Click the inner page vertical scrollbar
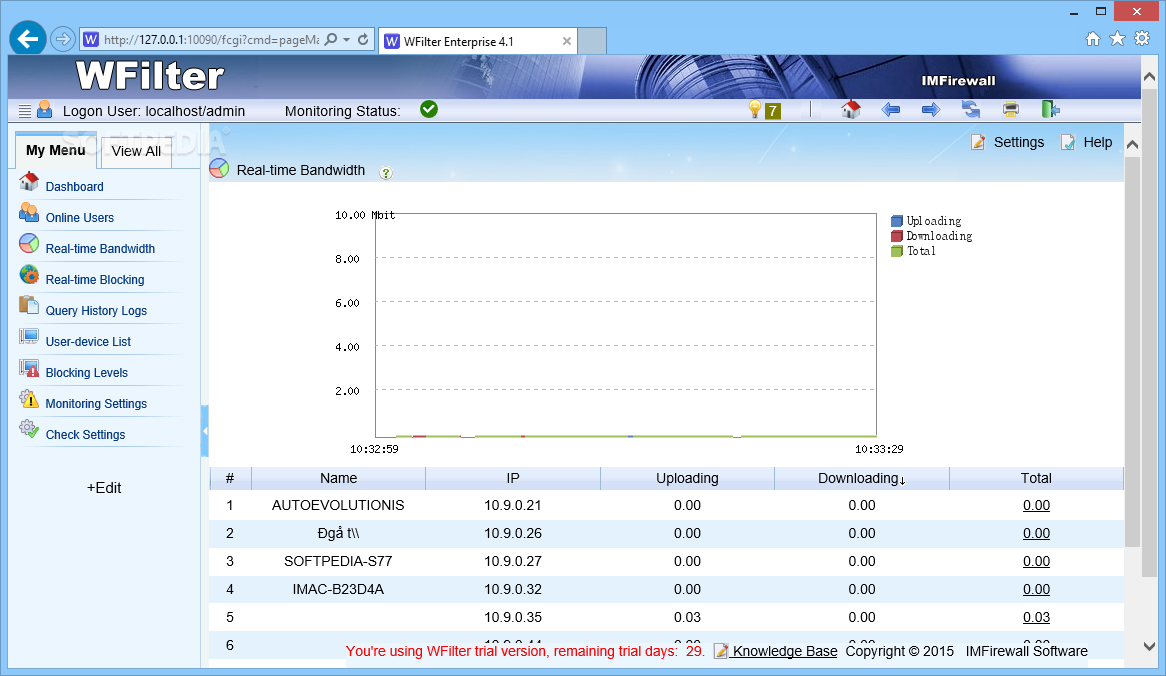This screenshot has width=1166, height=676. point(1132,350)
